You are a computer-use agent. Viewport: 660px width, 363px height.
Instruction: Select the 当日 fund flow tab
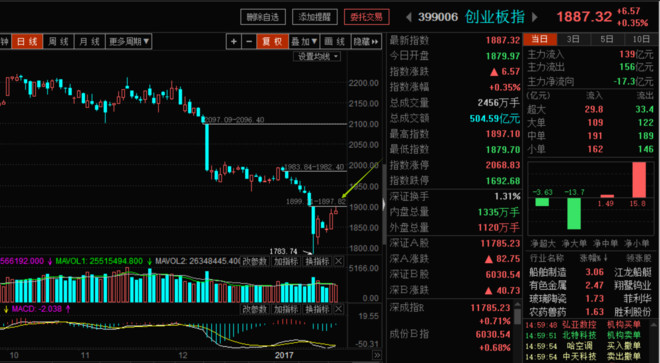pyautogui.click(x=540, y=39)
